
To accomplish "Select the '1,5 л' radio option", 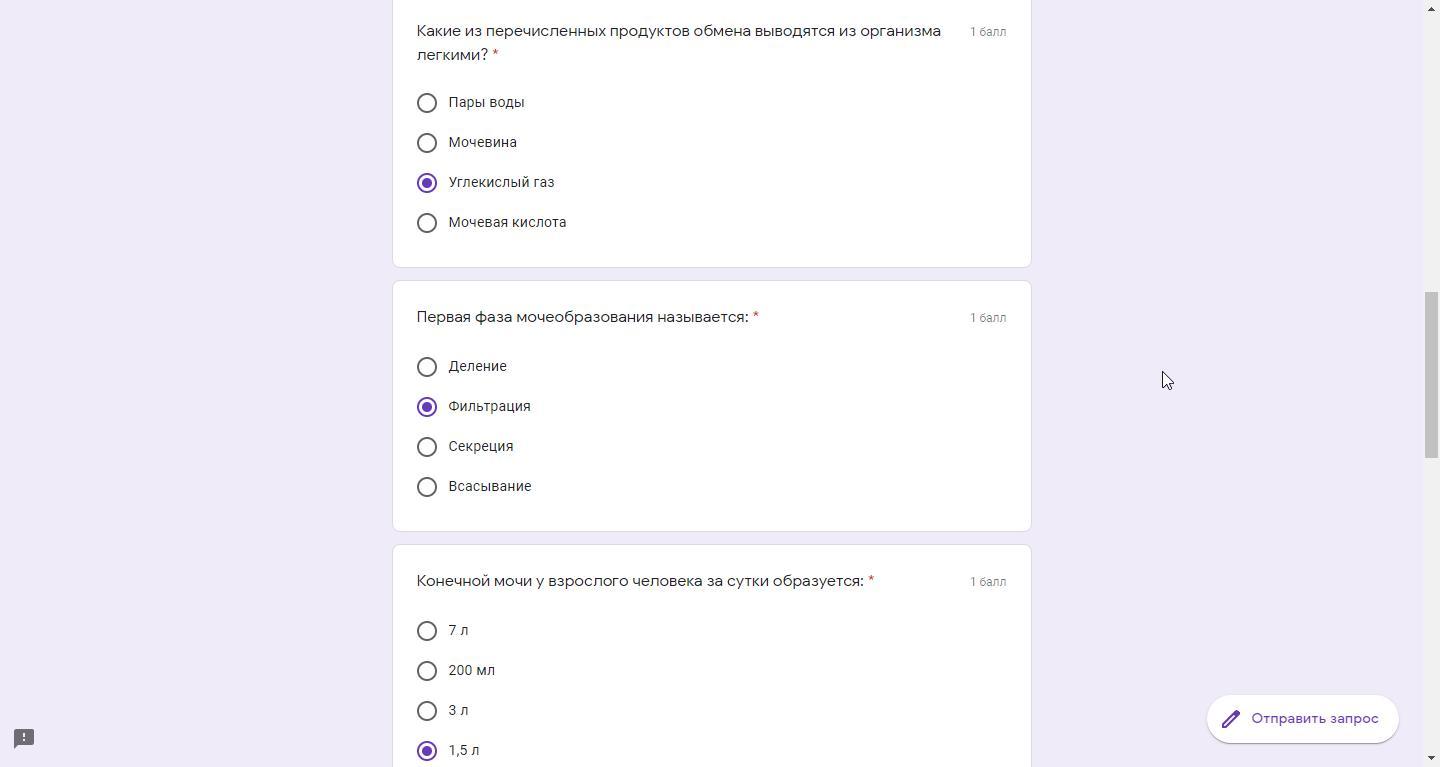I will (x=427, y=751).
